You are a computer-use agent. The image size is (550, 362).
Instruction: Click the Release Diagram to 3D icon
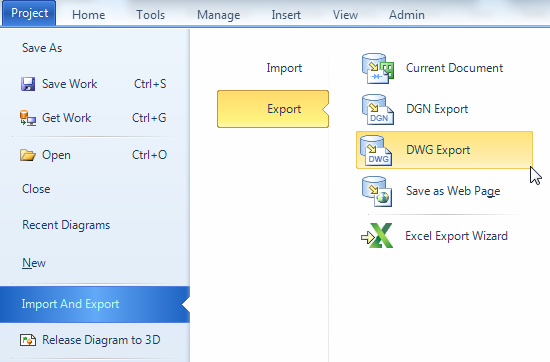(28, 340)
